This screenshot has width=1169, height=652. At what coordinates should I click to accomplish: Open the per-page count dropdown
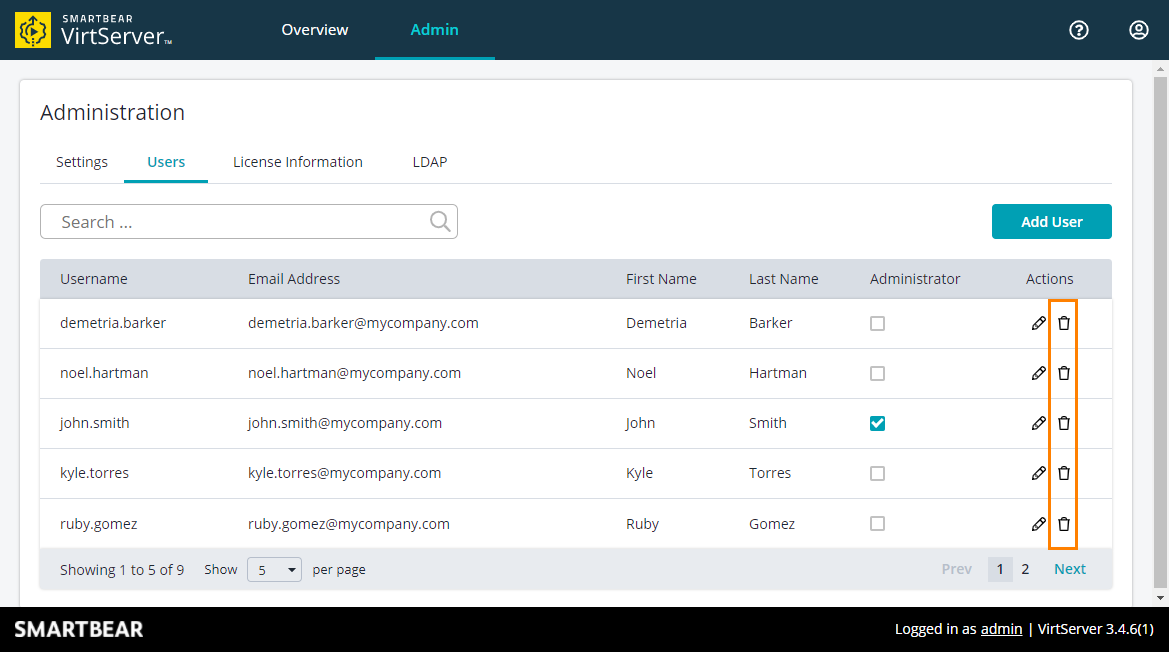(x=274, y=568)
